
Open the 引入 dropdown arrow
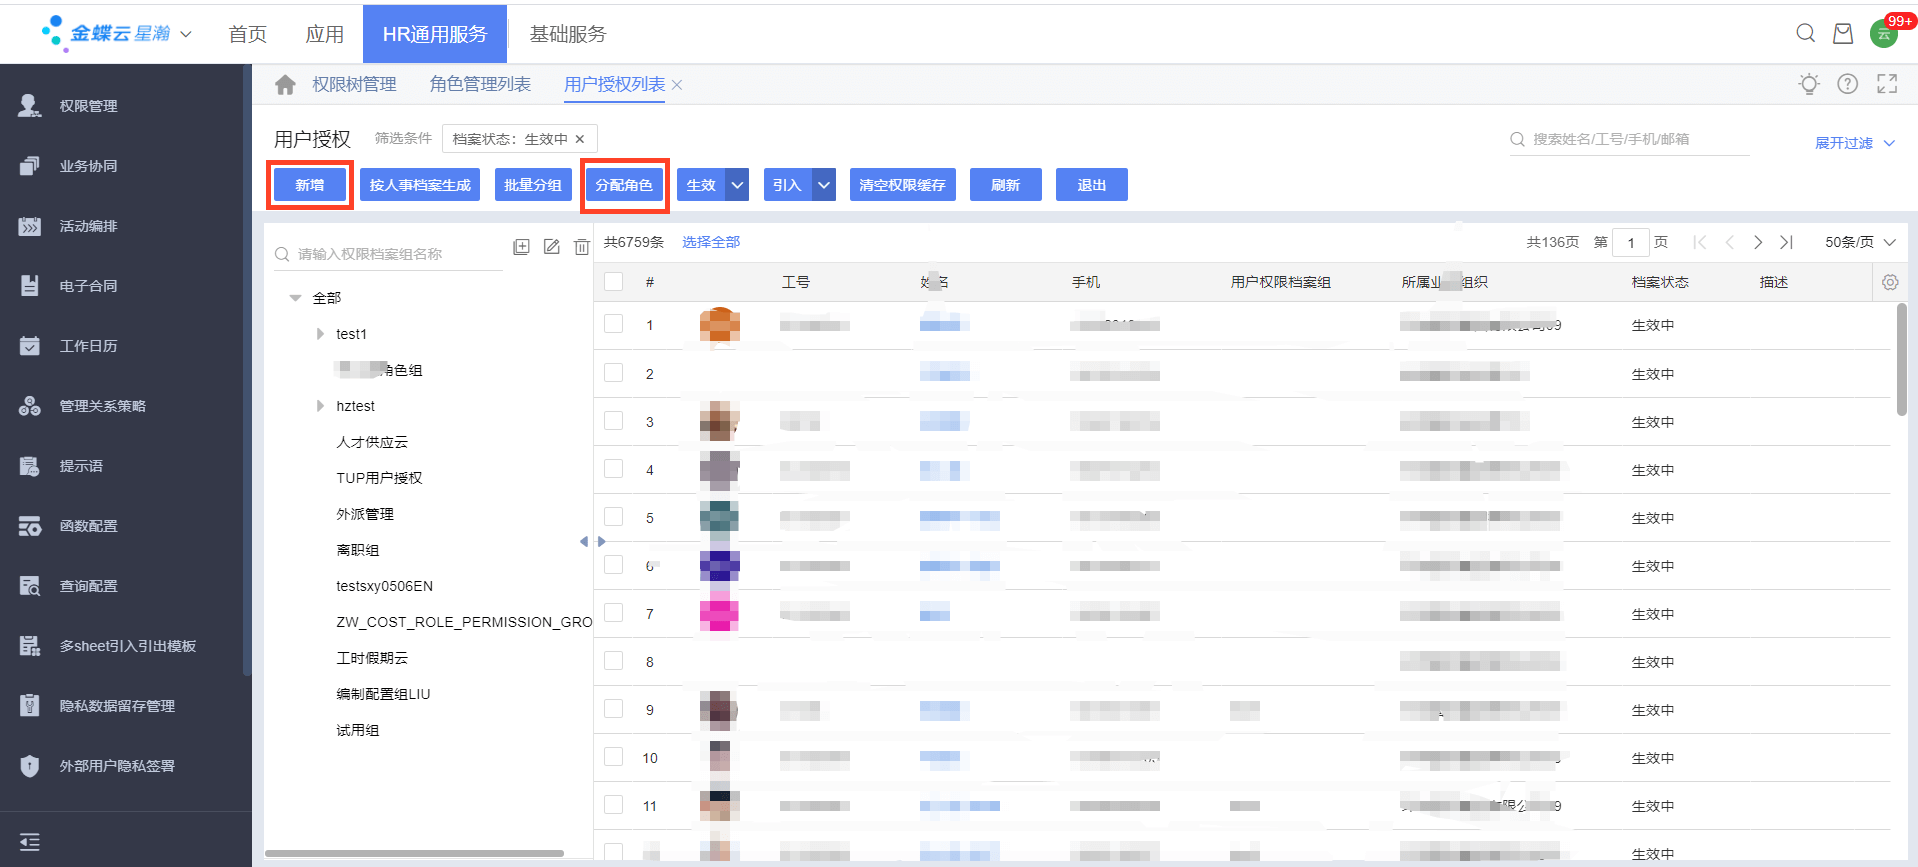(824, 185)
